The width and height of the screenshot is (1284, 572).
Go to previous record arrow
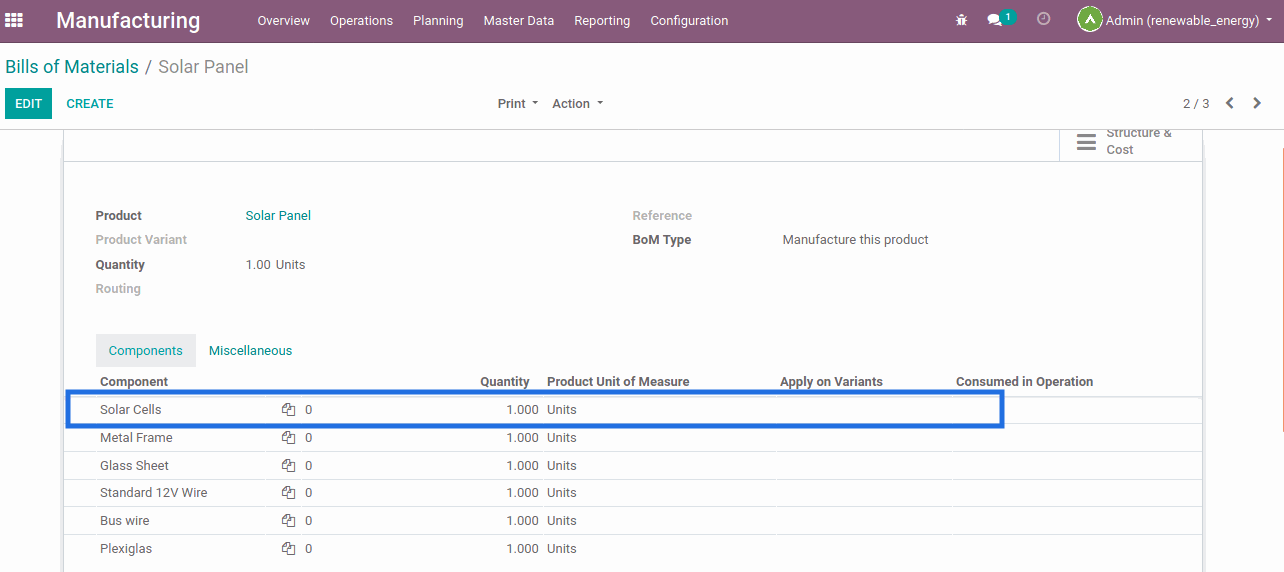[1230, 103]
